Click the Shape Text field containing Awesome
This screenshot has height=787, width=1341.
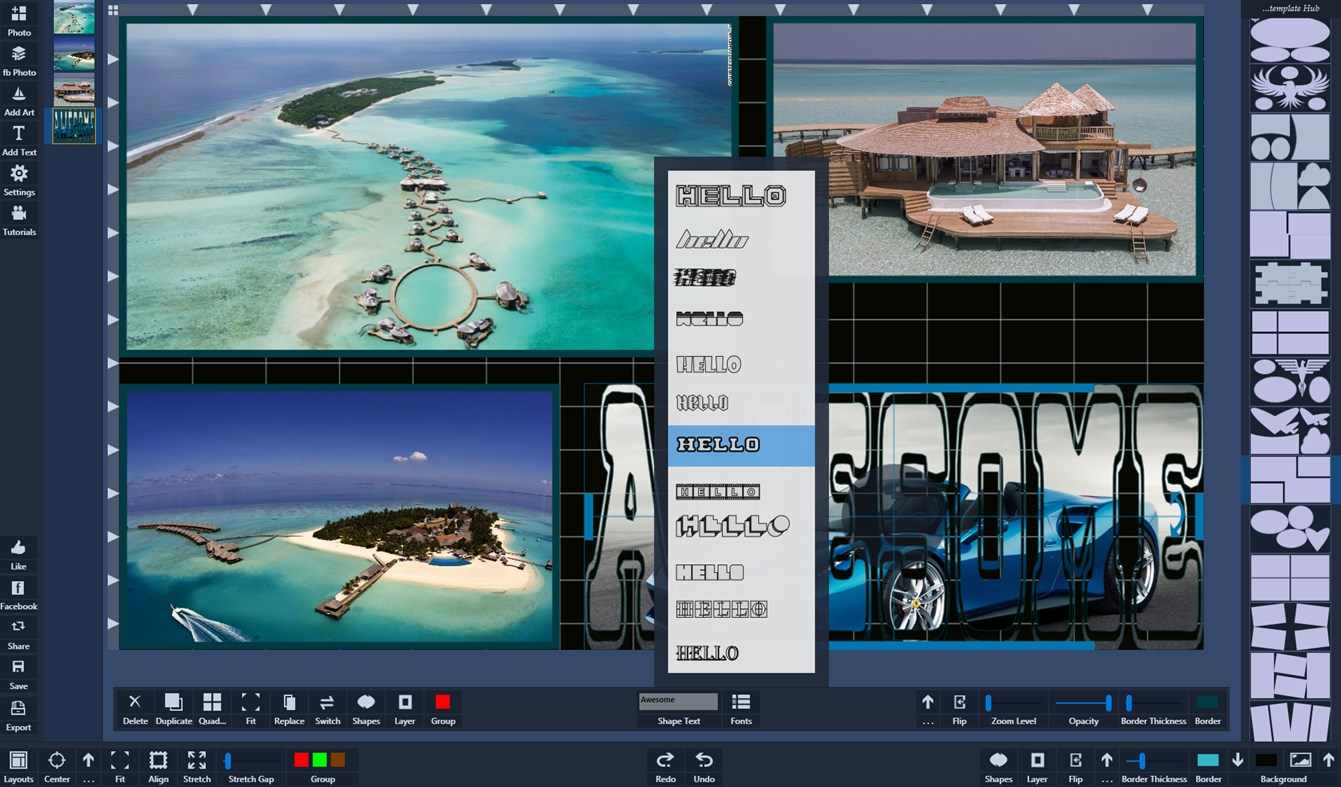[x=678, y=701]
